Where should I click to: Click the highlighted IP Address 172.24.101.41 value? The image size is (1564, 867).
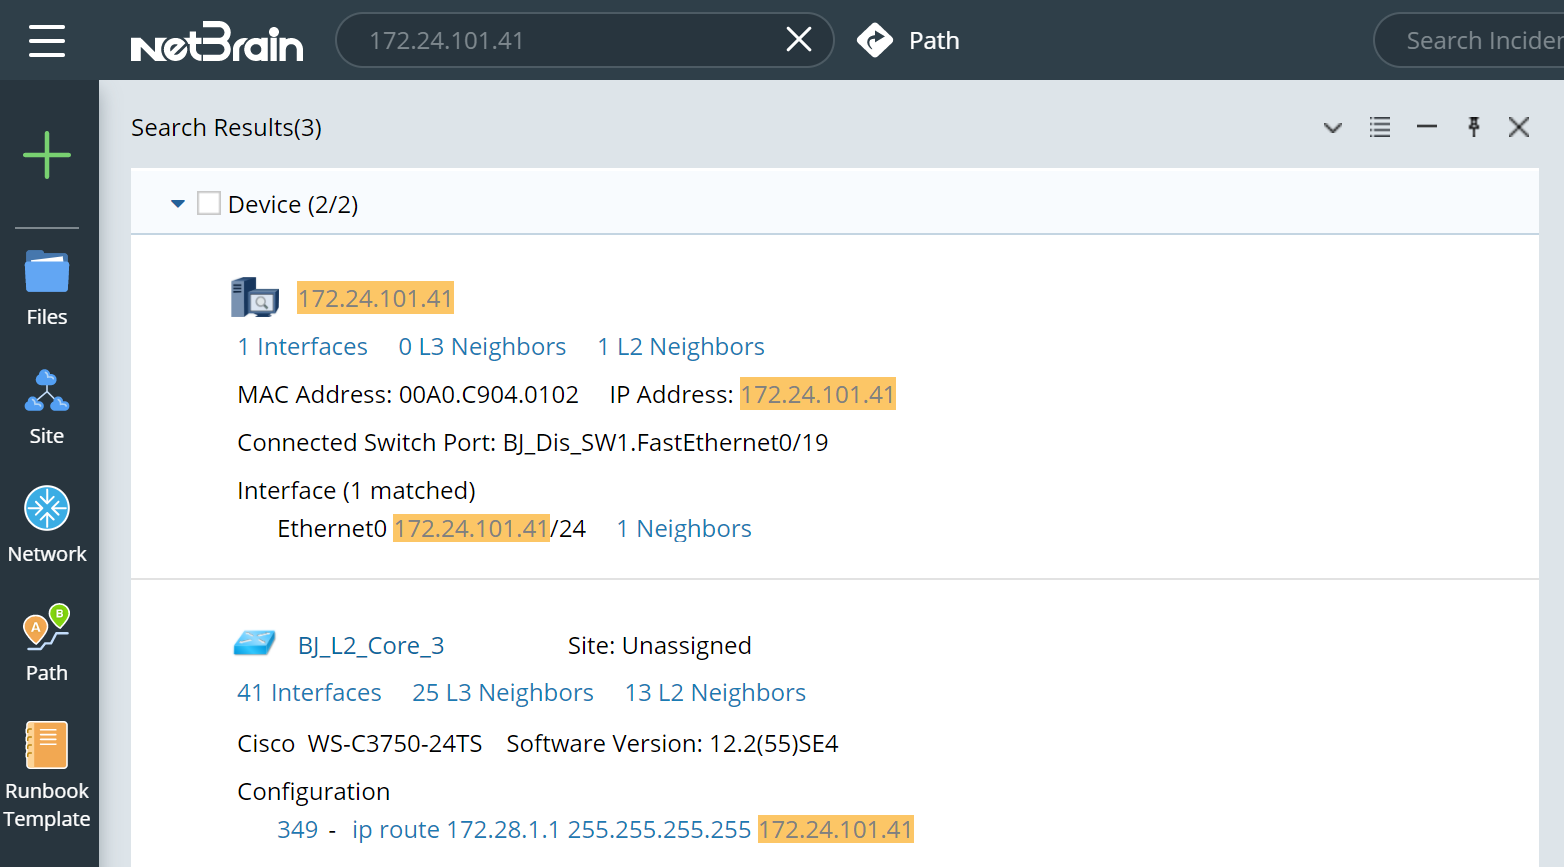pyautogui.click(x=818, y=395)
